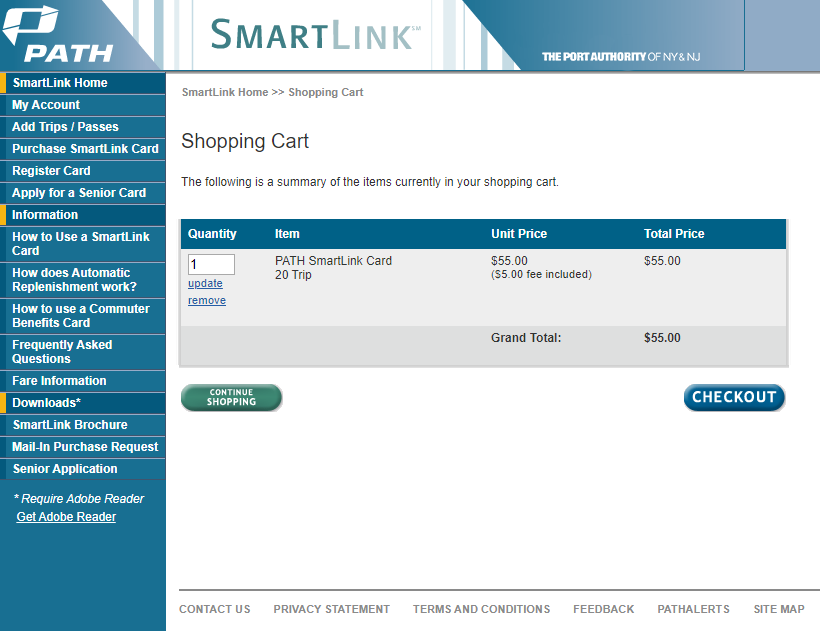This screenshot has height=631, width=820.
Task: Click the ($5.00 fee included) note
Action: point(541,274)
